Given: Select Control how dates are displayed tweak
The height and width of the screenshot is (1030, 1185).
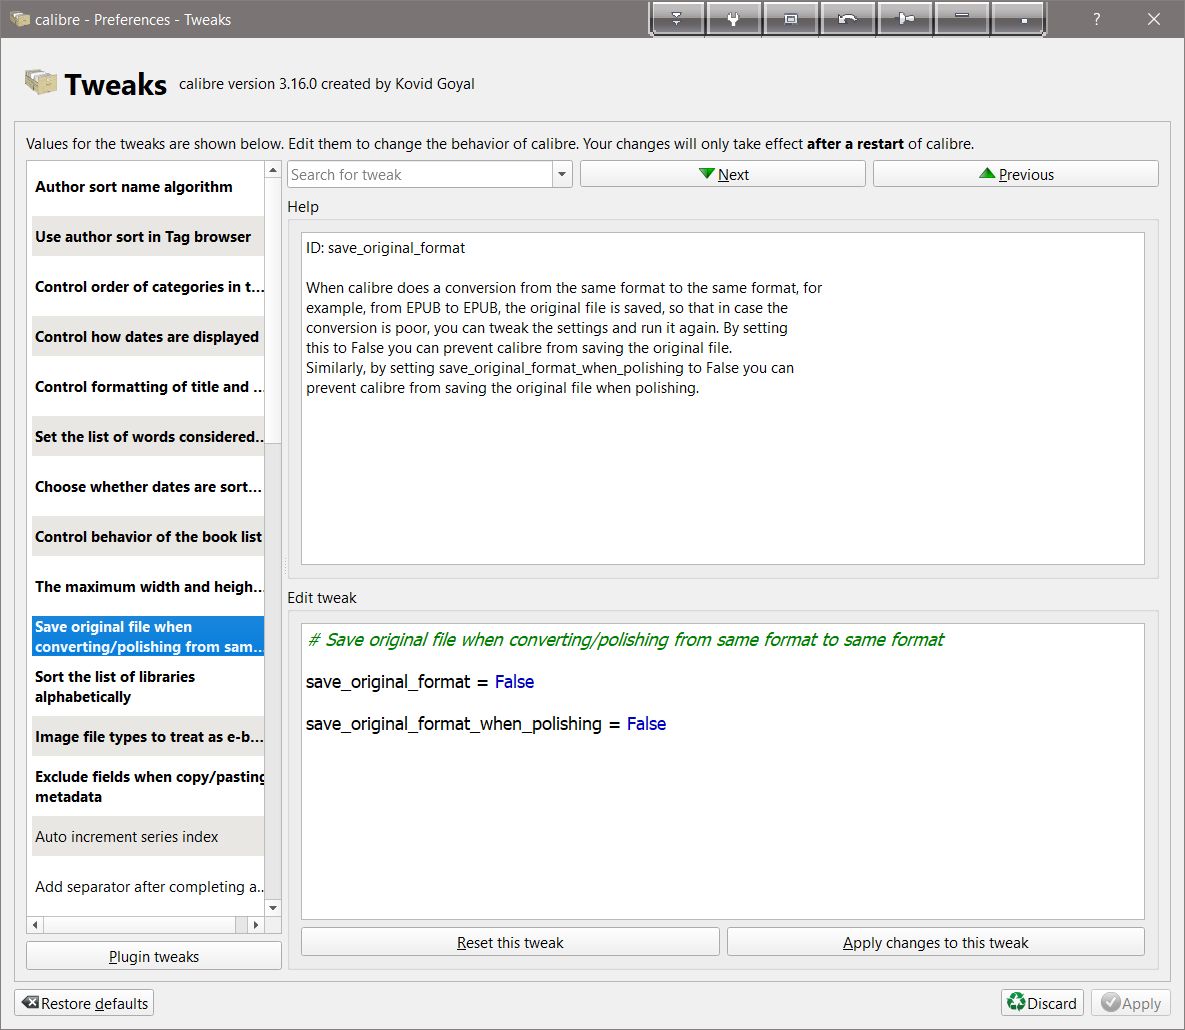Looking at the screenshot, I should [148, 336].
